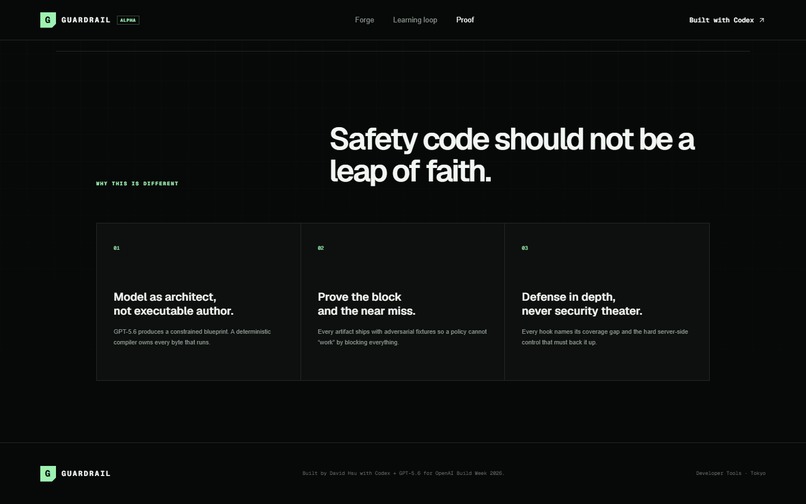This screenshot has height=504, width=806.
Task: Open the Prove the block card heading
Action: [x=367, y=304]
